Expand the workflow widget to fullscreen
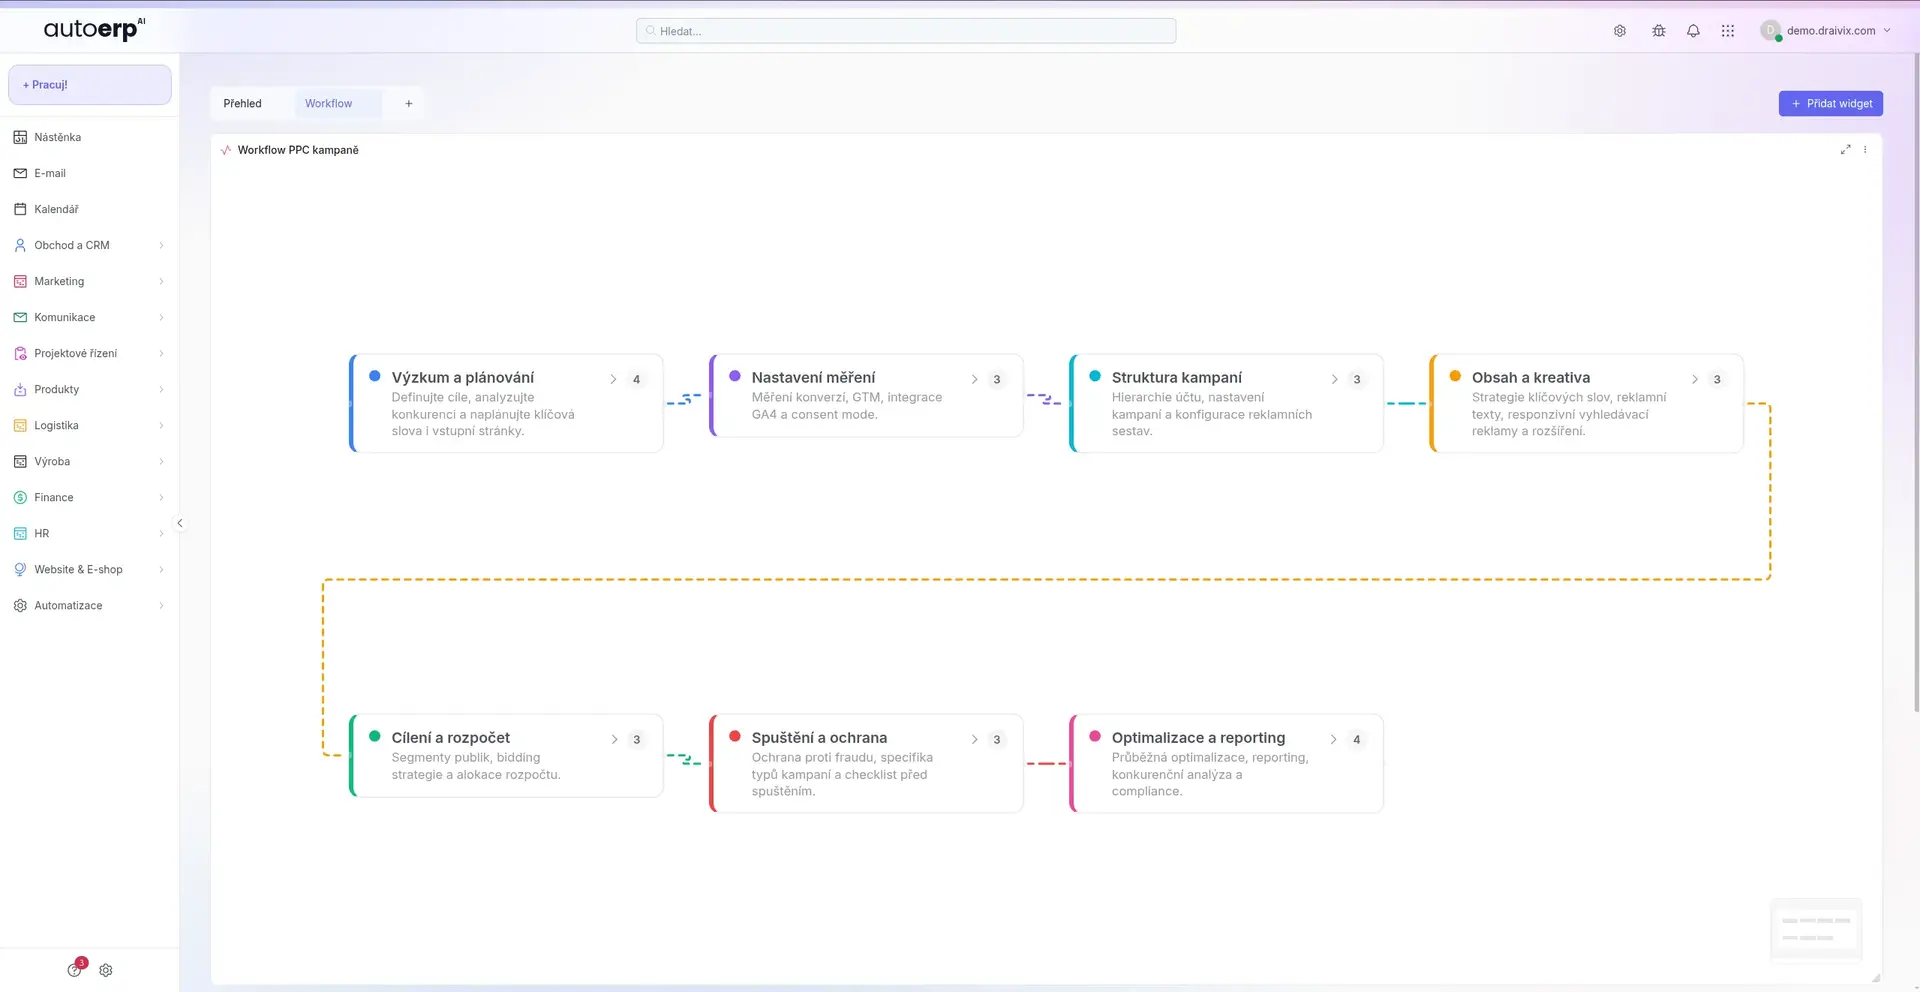 [x=1845, y=150]
